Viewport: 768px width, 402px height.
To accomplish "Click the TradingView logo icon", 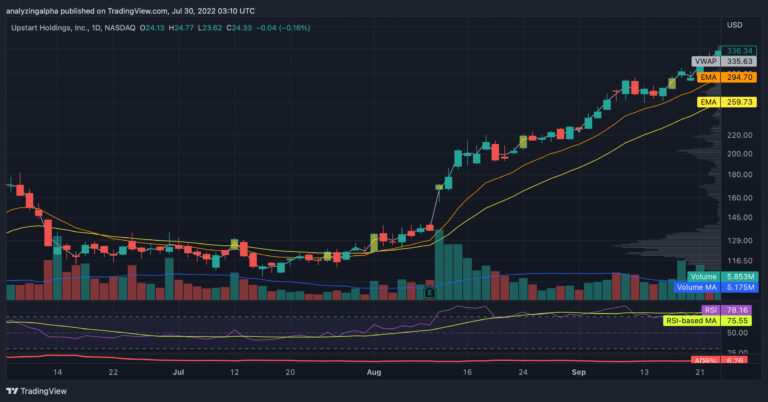I will tap(13, 391).
